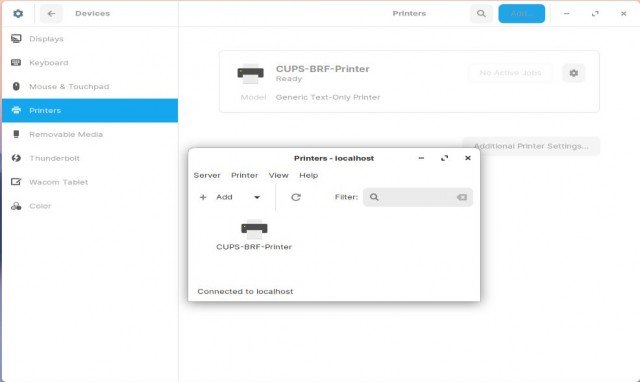The width and height of the screenshot is (640, 382).
Task: Click the Keyboard icon in sidebar
Action: coord(16,62)
